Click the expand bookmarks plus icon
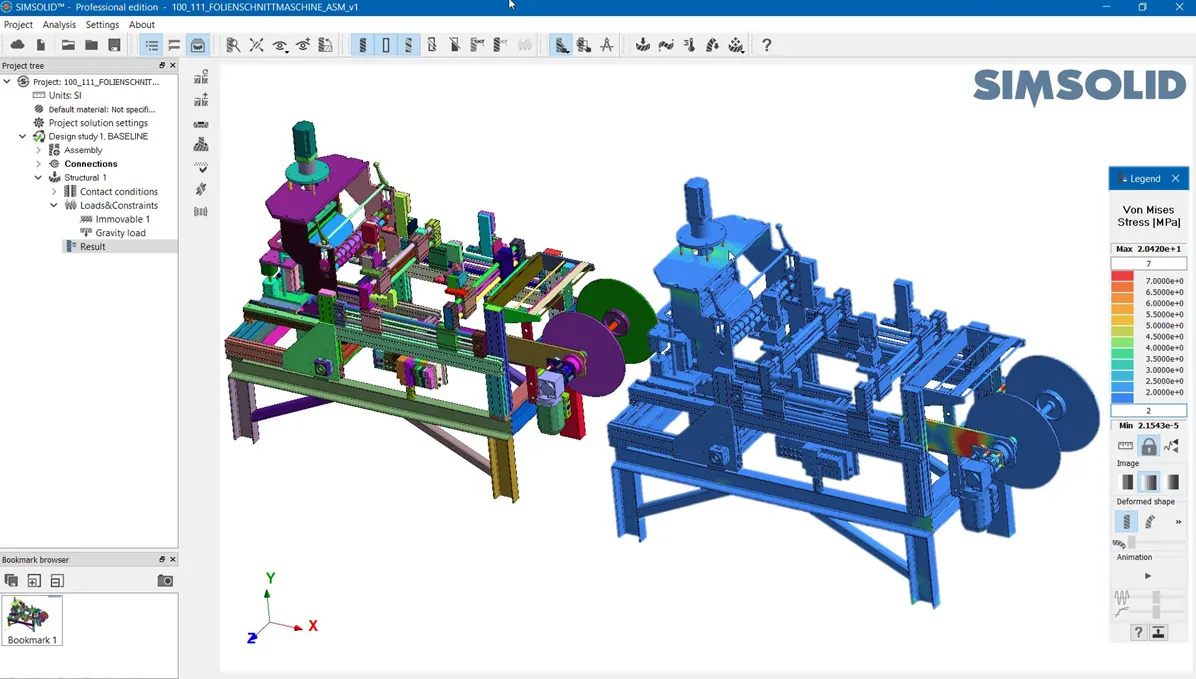 pyautogui.click(x=34, y=581)
